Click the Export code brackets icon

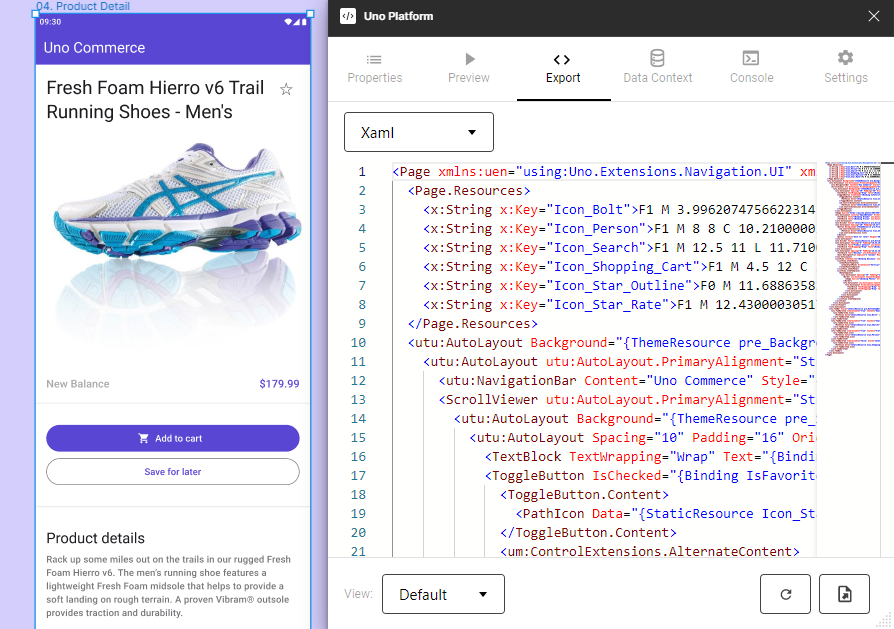pos(562,59)
